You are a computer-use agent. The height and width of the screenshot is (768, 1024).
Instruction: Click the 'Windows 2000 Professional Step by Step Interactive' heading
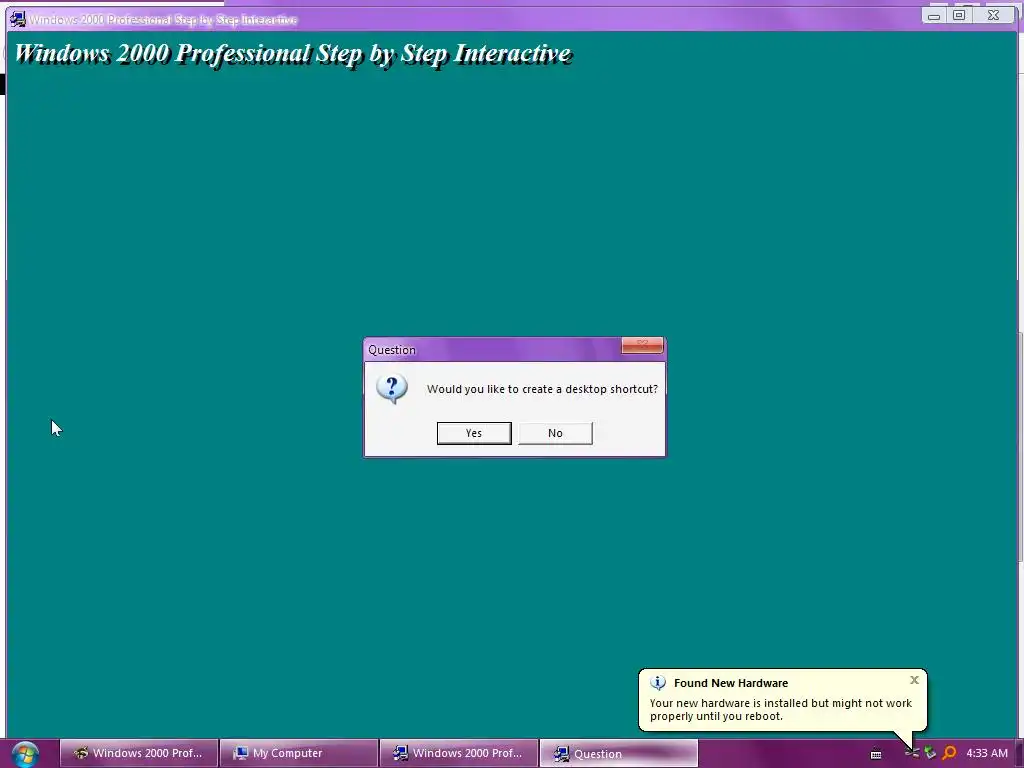pyautogui.click(x=293, y=54)
